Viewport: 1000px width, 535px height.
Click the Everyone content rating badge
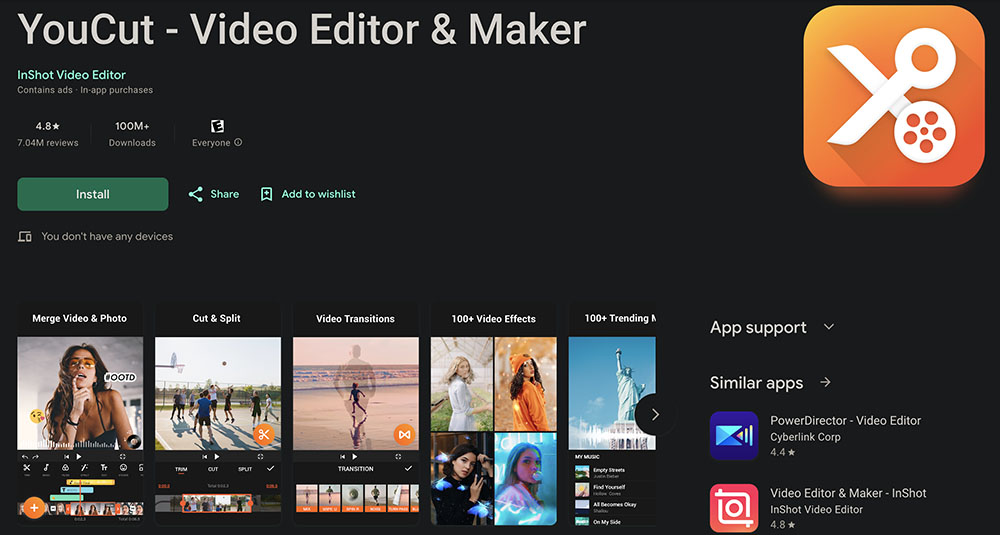217,126
